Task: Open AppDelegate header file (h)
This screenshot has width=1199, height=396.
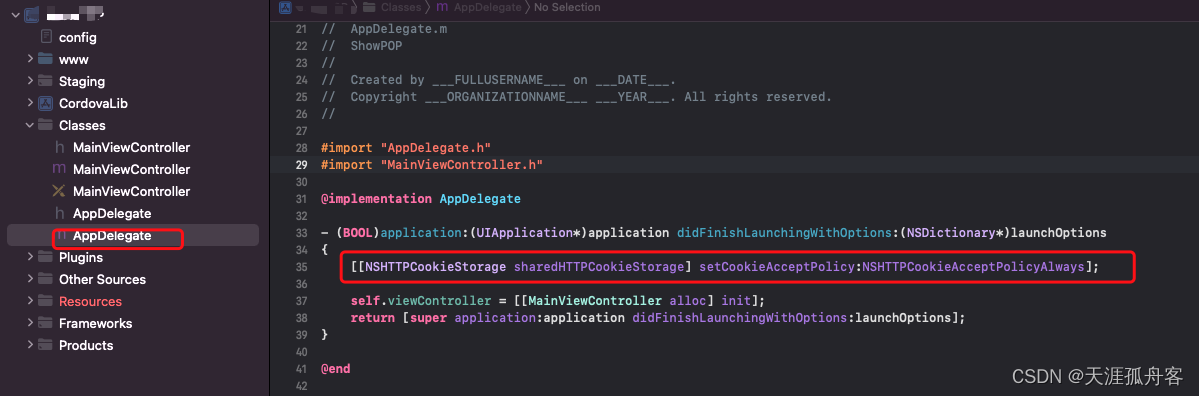Action: (112, 213)
